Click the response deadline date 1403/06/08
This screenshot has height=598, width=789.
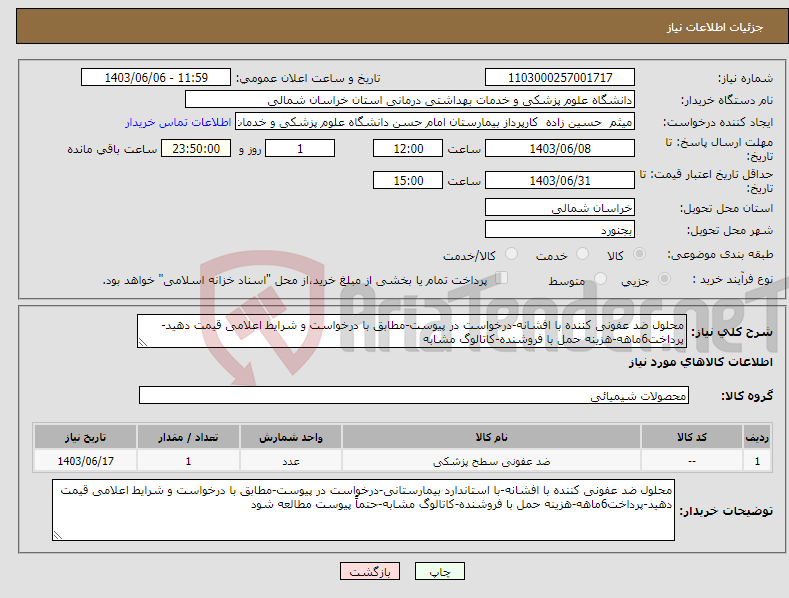[560, 148]
